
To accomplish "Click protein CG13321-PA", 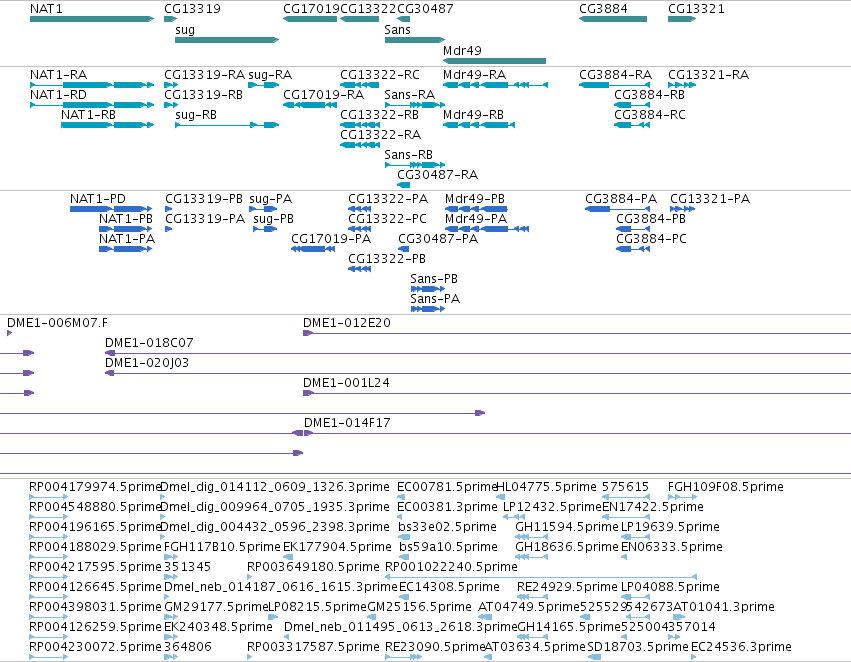I will (710, 199).
